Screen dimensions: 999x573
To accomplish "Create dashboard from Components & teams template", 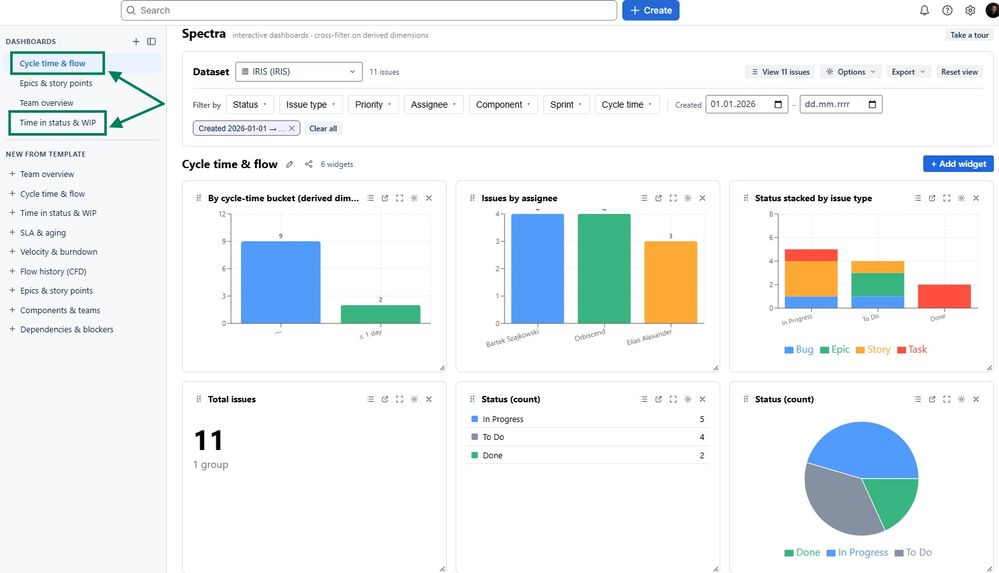I will pyautogui.click(x=60, y=310).
